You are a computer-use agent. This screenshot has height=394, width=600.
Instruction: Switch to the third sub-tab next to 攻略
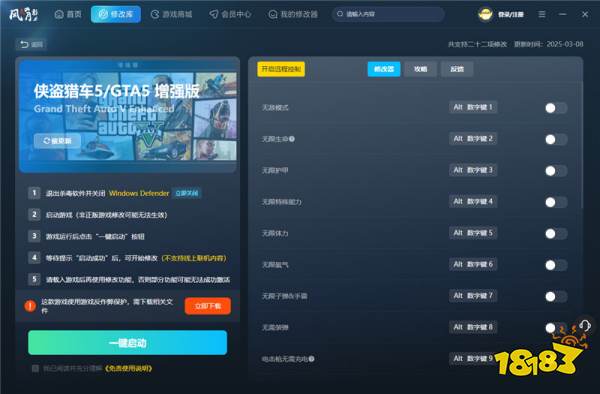coord(457,69)
